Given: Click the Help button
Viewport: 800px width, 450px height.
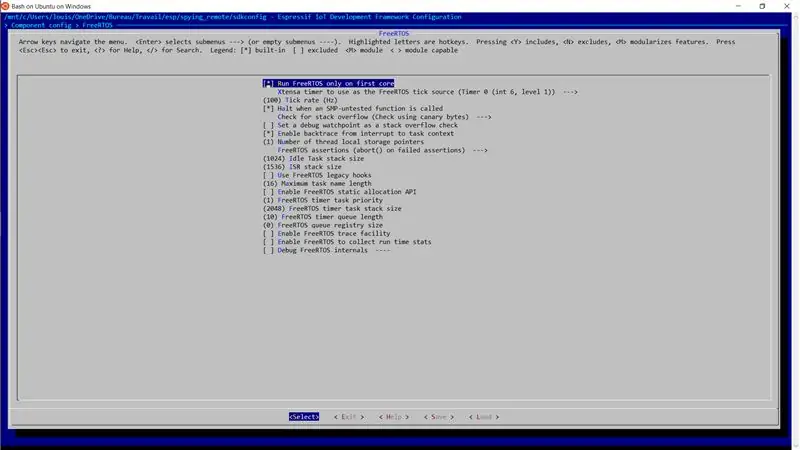Looking at the screenshot, I should [394, 417].
